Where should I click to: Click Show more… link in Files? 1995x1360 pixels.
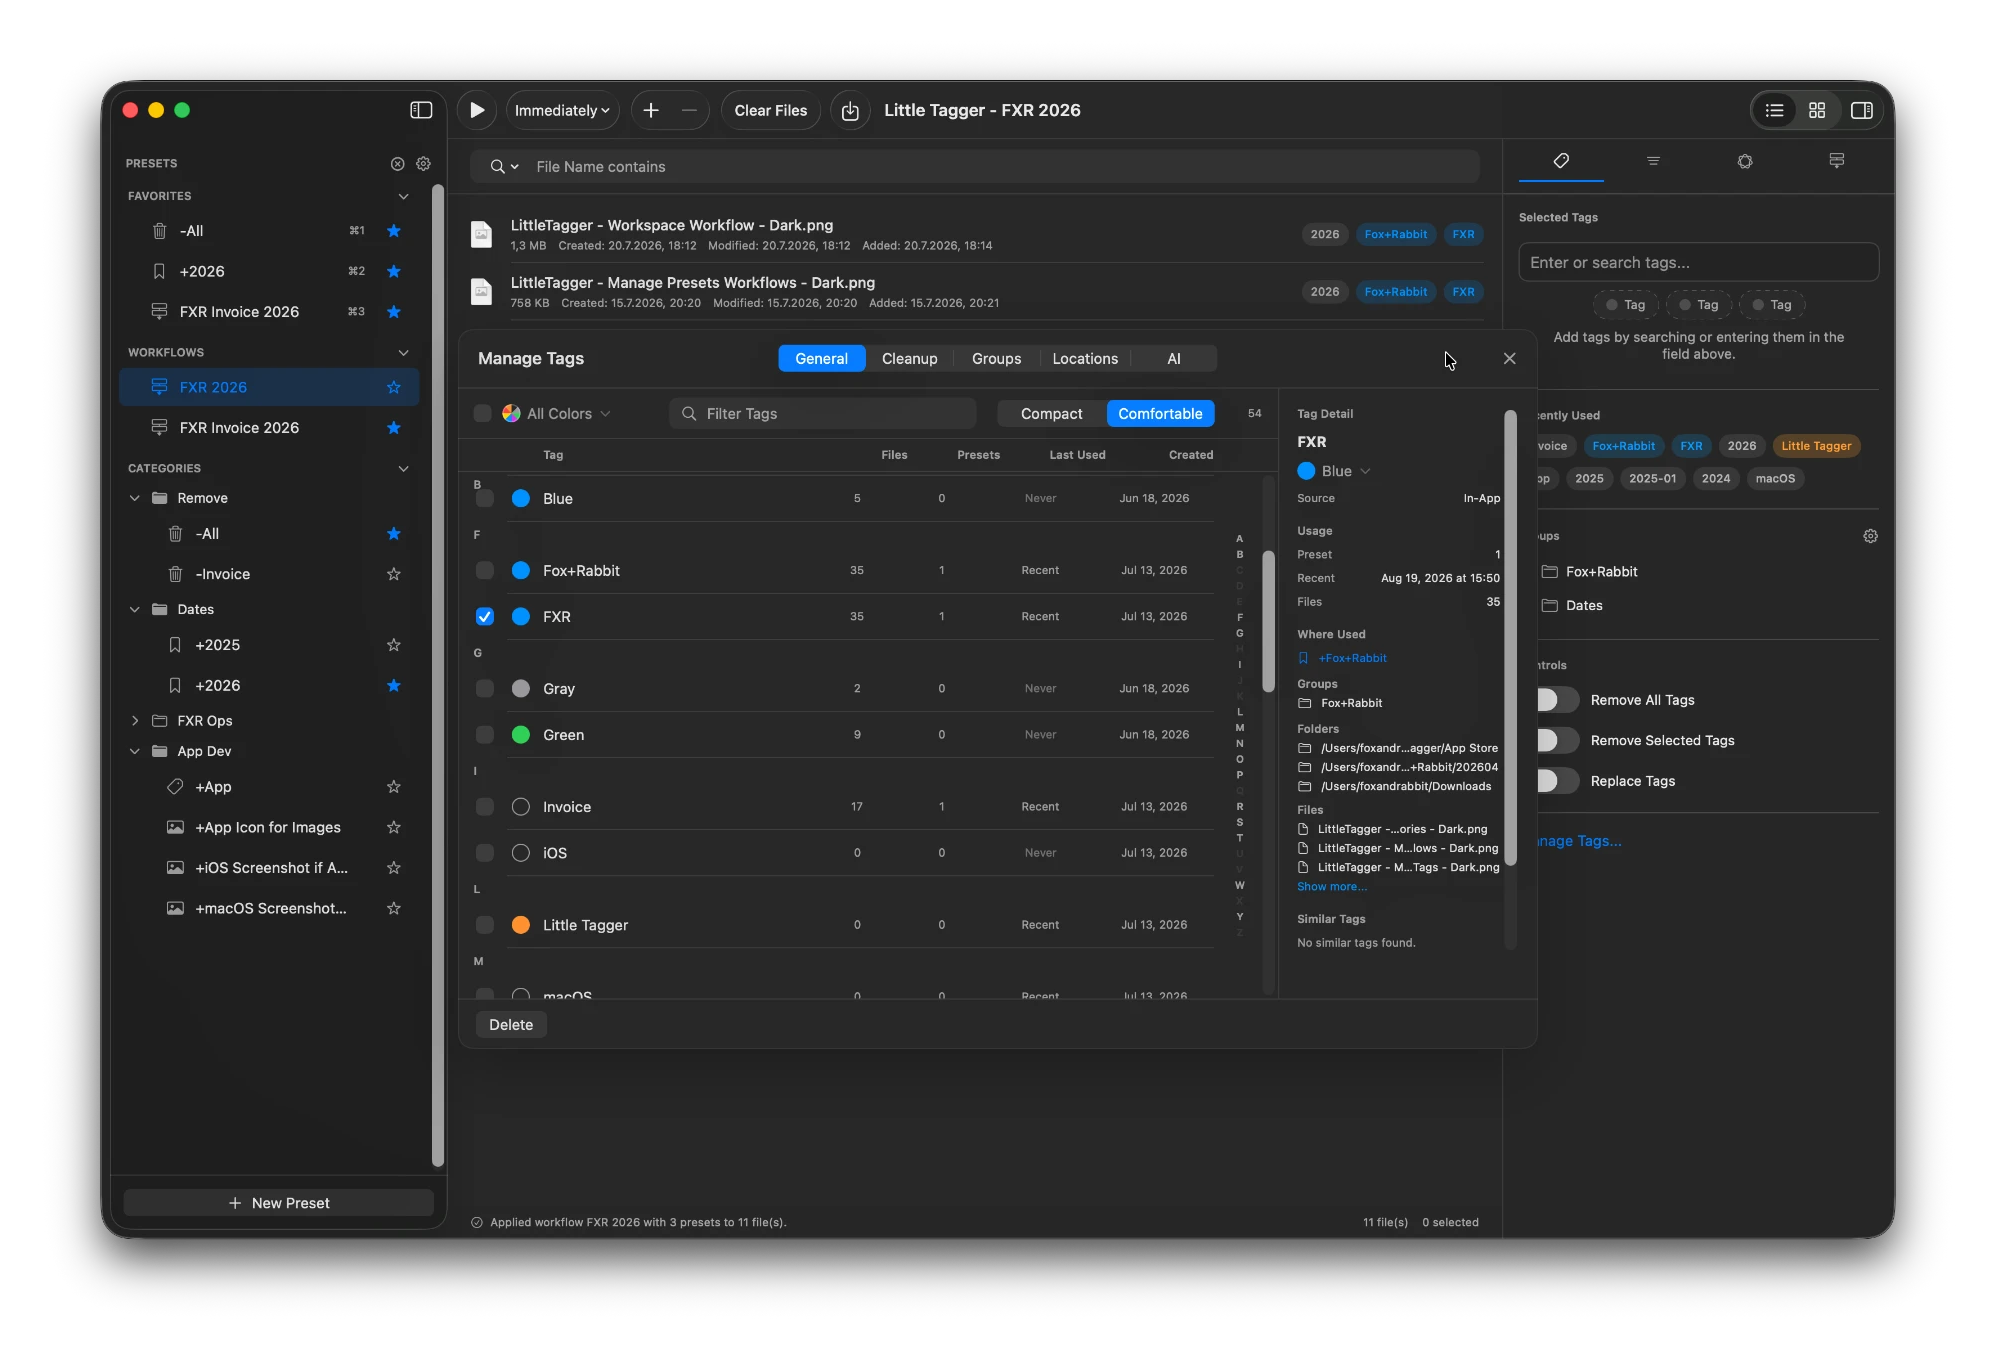coord(1332,887)
